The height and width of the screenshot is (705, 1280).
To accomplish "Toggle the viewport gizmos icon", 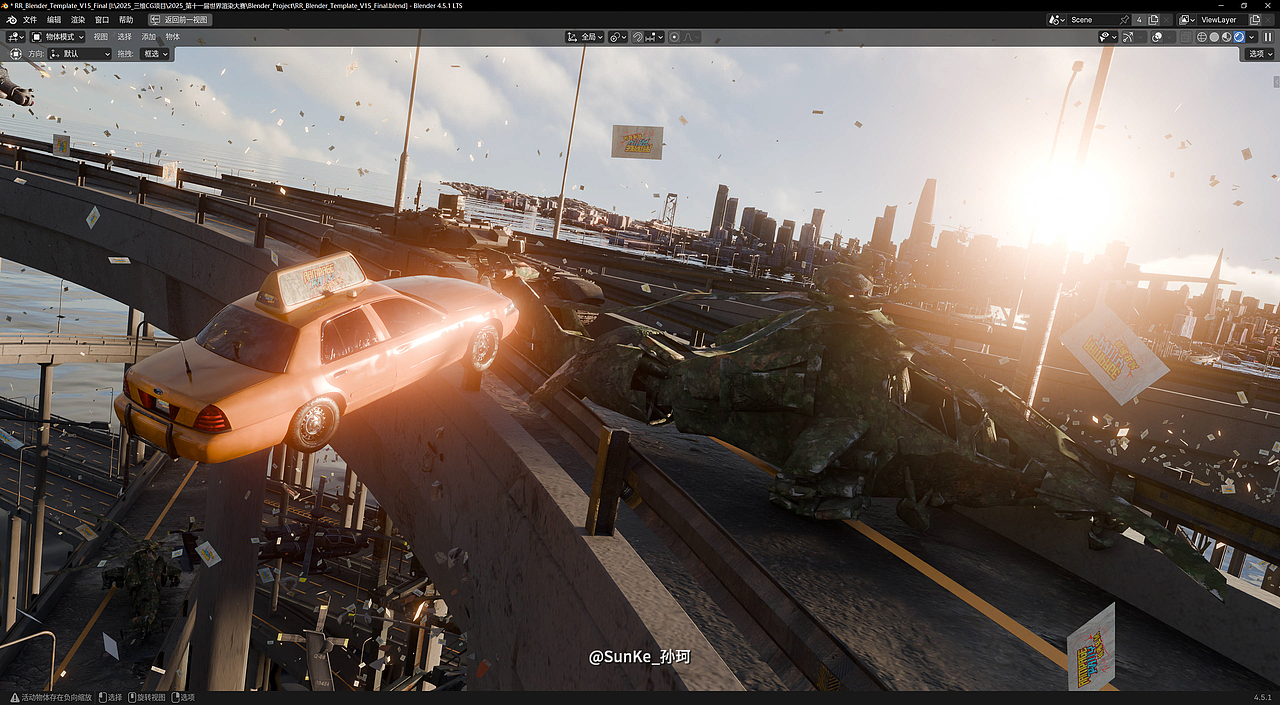I will [1128, 37].
